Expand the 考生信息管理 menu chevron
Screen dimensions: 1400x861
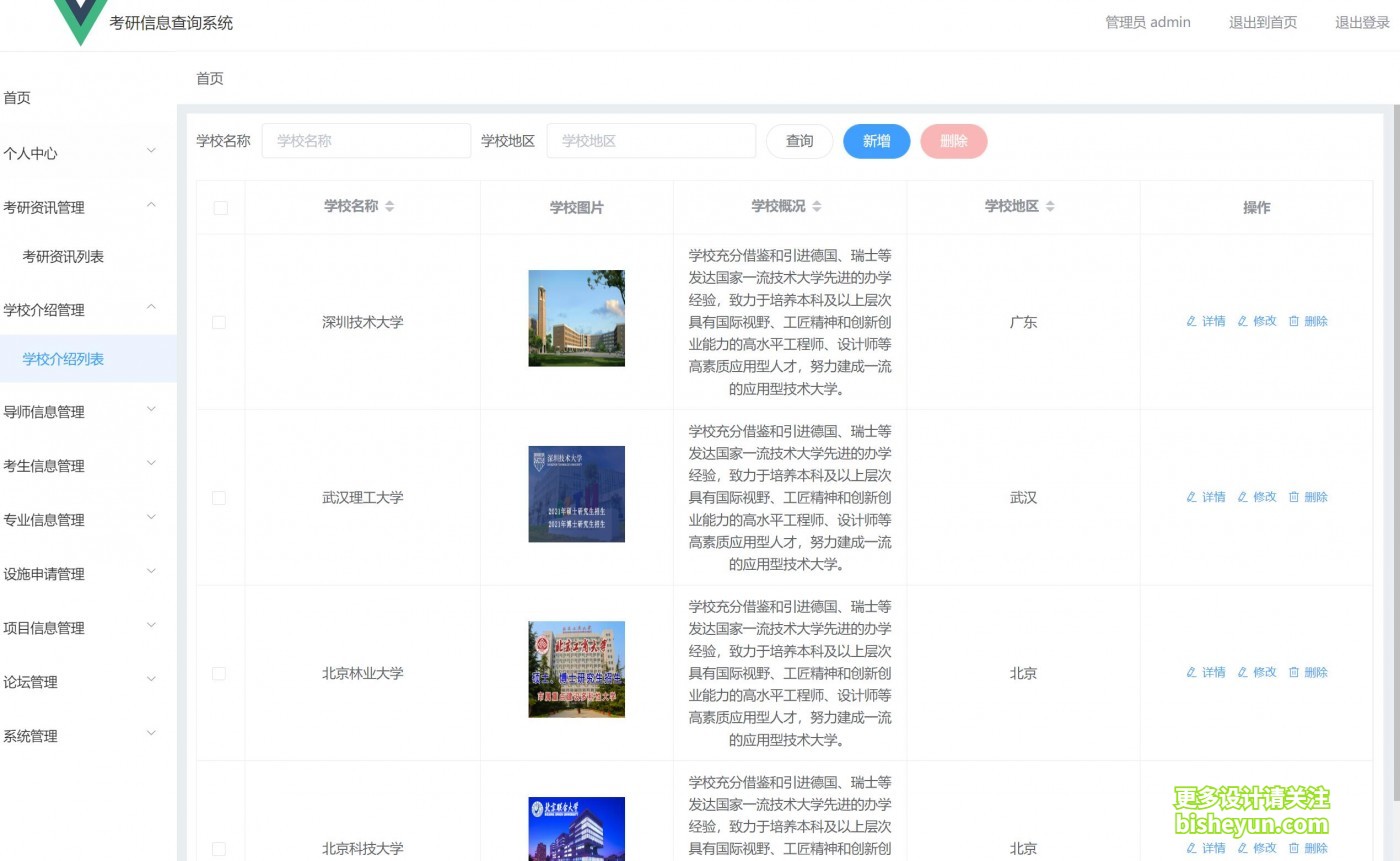[x=151, y=463]
